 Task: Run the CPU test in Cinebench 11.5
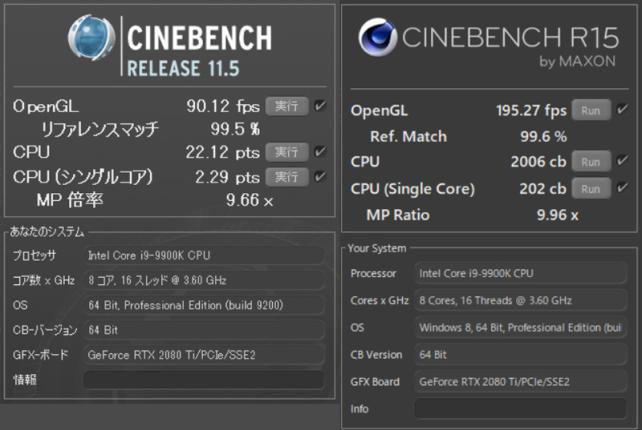[287, 152]
